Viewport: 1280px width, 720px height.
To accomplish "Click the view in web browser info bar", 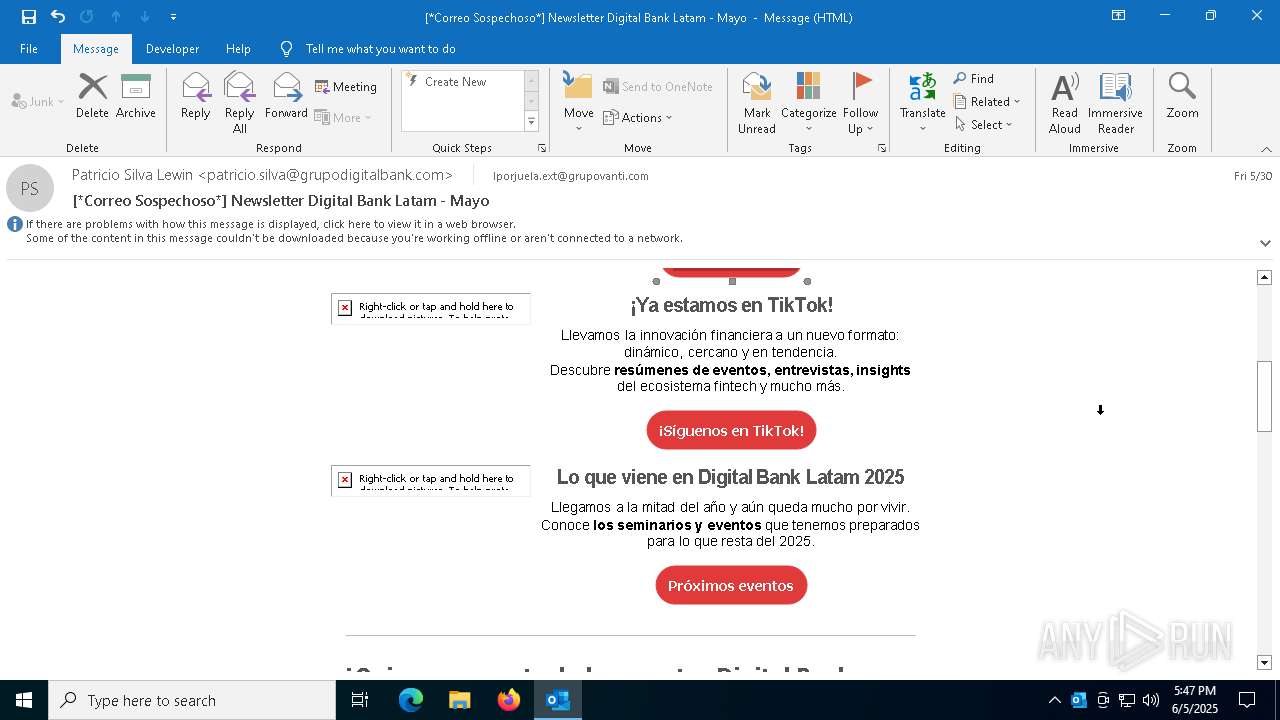I will coord(270,224).
